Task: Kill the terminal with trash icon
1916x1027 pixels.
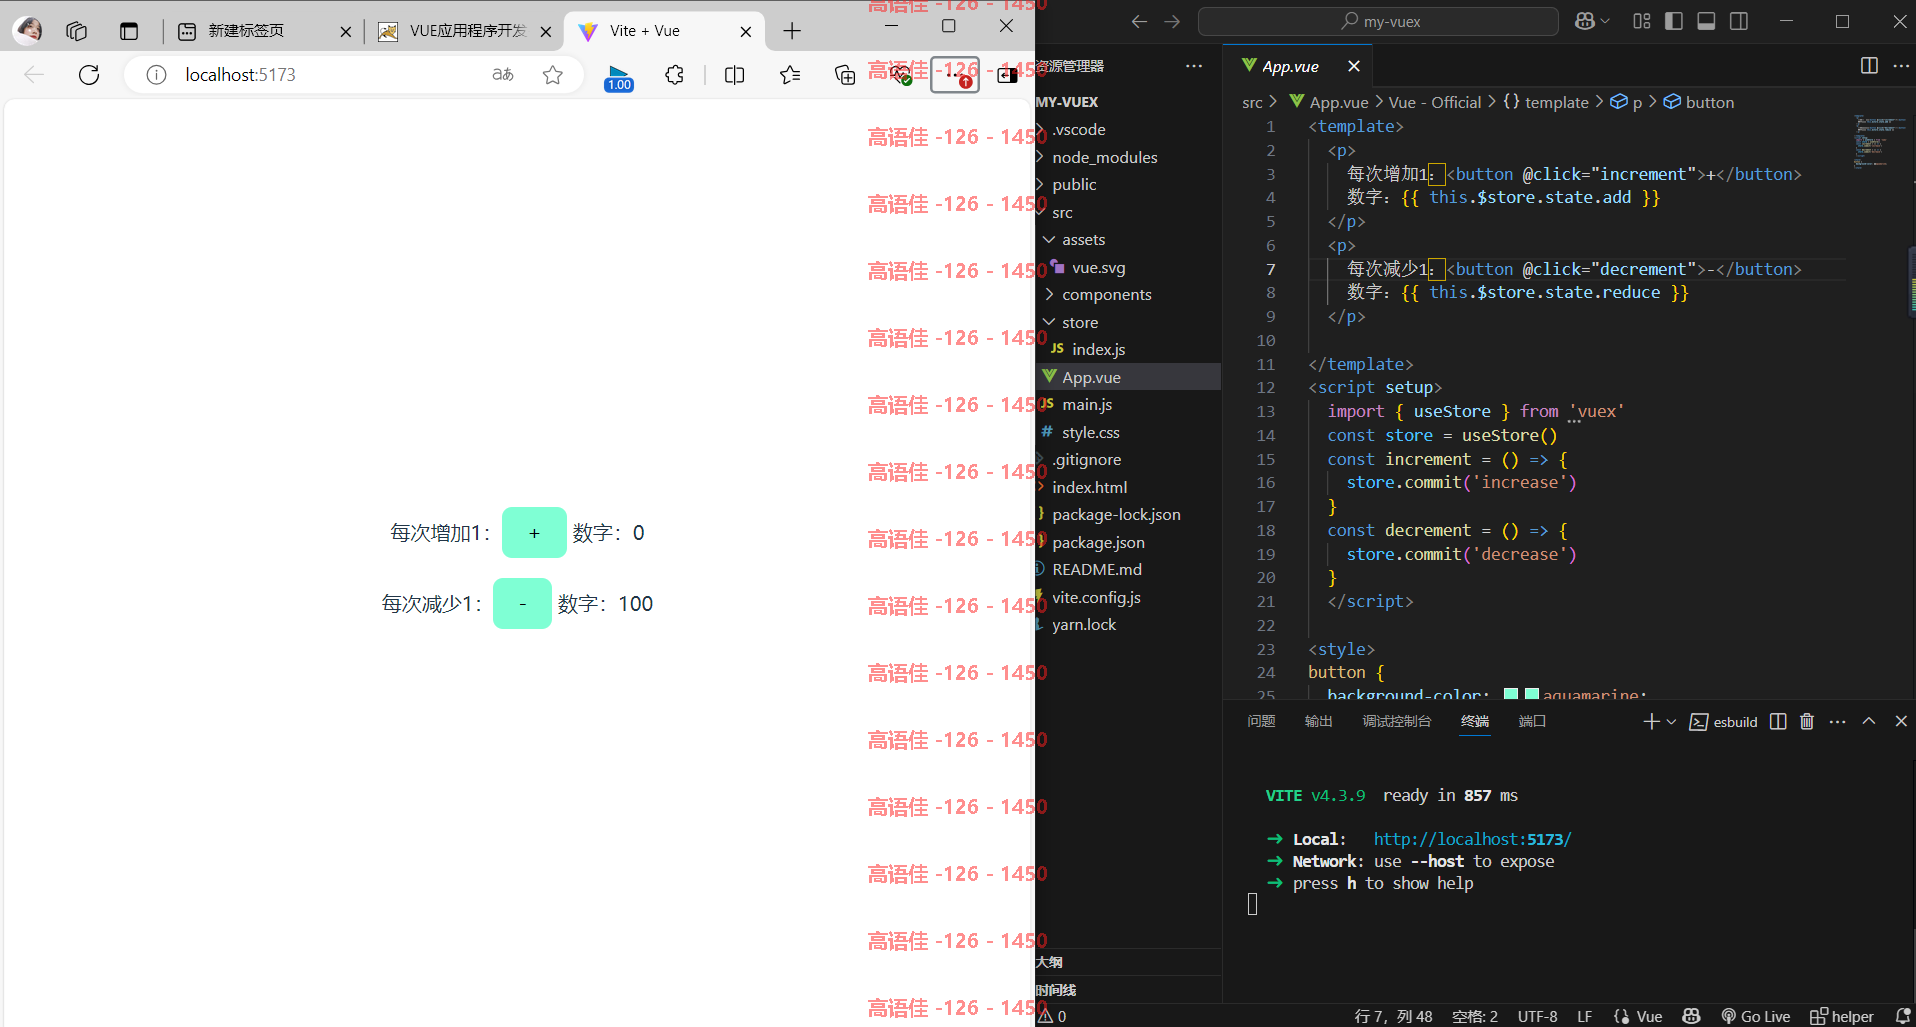Action: pyautogui.click(x=1807, y=721)
